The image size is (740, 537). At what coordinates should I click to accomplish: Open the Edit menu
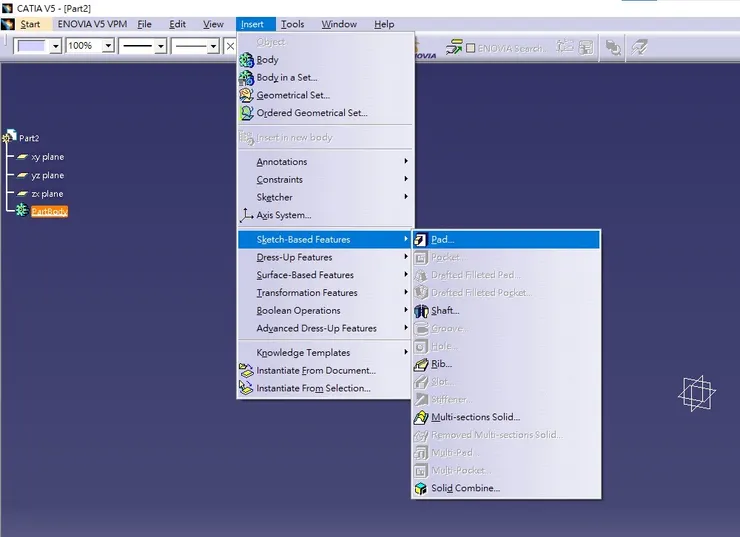coord(177,24)
